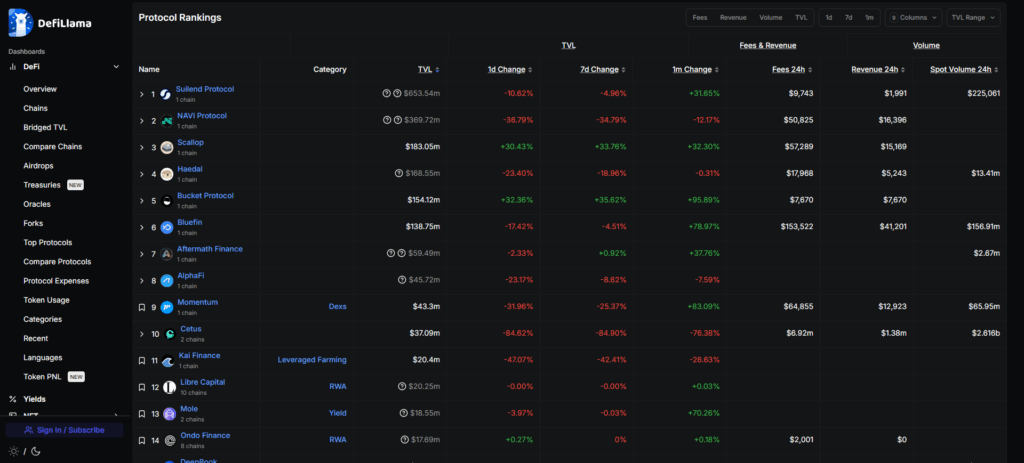Screen dimensions: 1024x463
Task: Click the Aftermath Finance logo icon
Action: pos(167,254)
